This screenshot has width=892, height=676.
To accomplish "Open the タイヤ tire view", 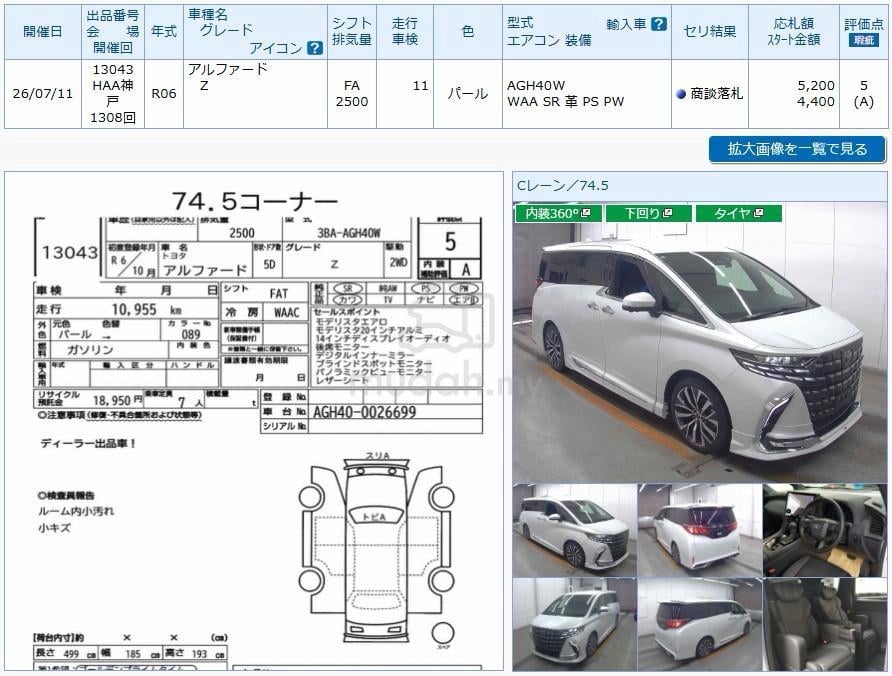I will point(739,213).
